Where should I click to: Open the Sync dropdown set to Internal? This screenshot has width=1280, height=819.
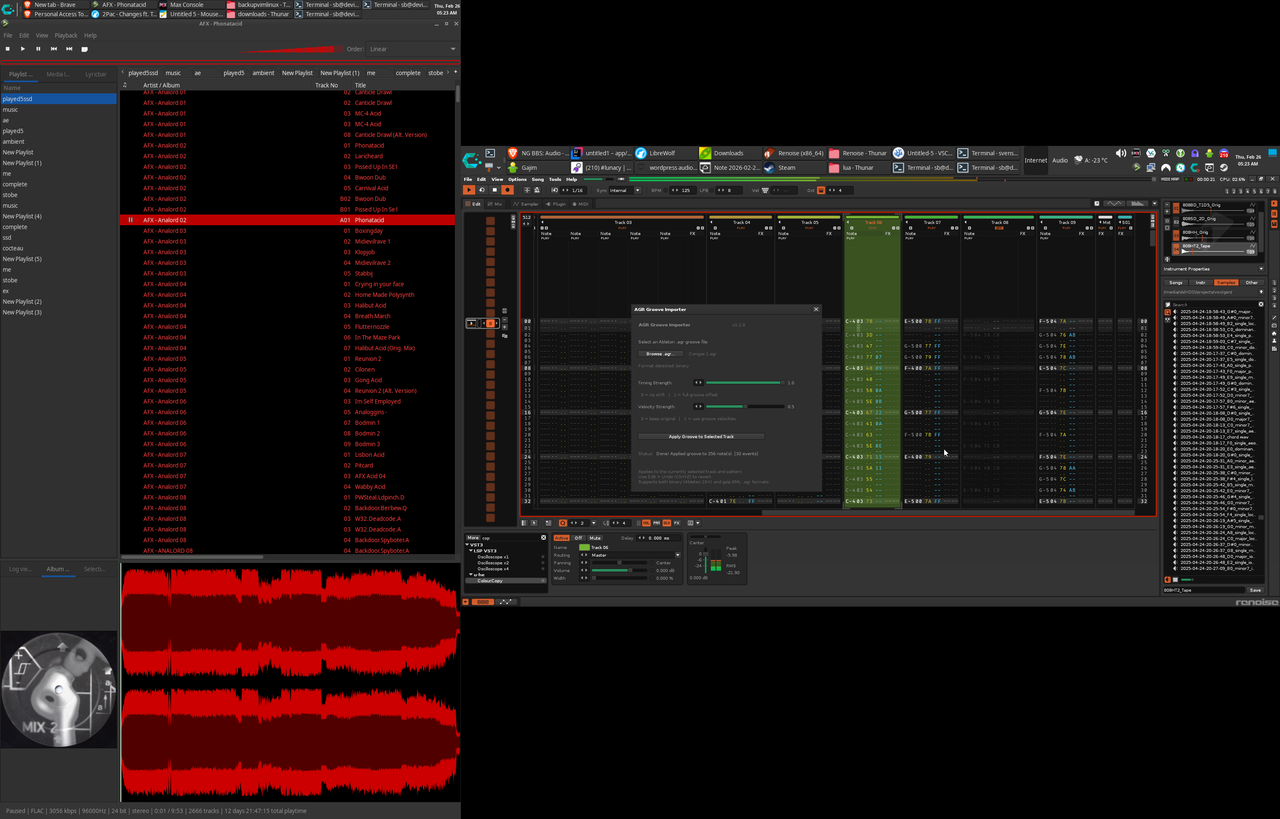point(625,190)
